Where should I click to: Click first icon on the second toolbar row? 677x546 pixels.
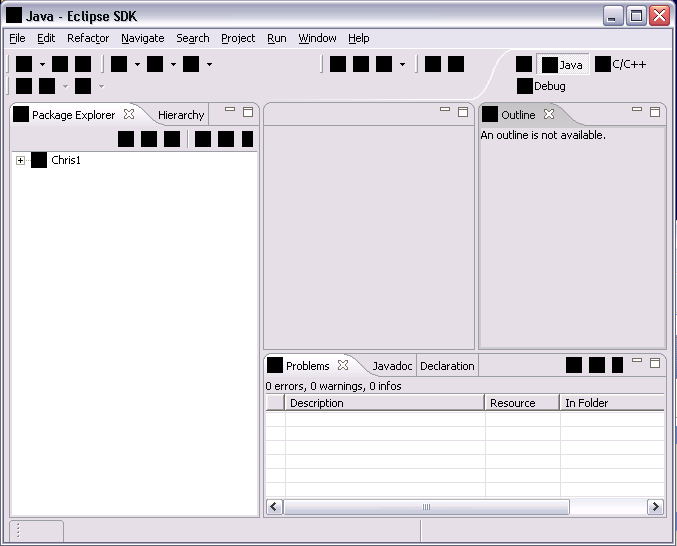click(24, 86)
